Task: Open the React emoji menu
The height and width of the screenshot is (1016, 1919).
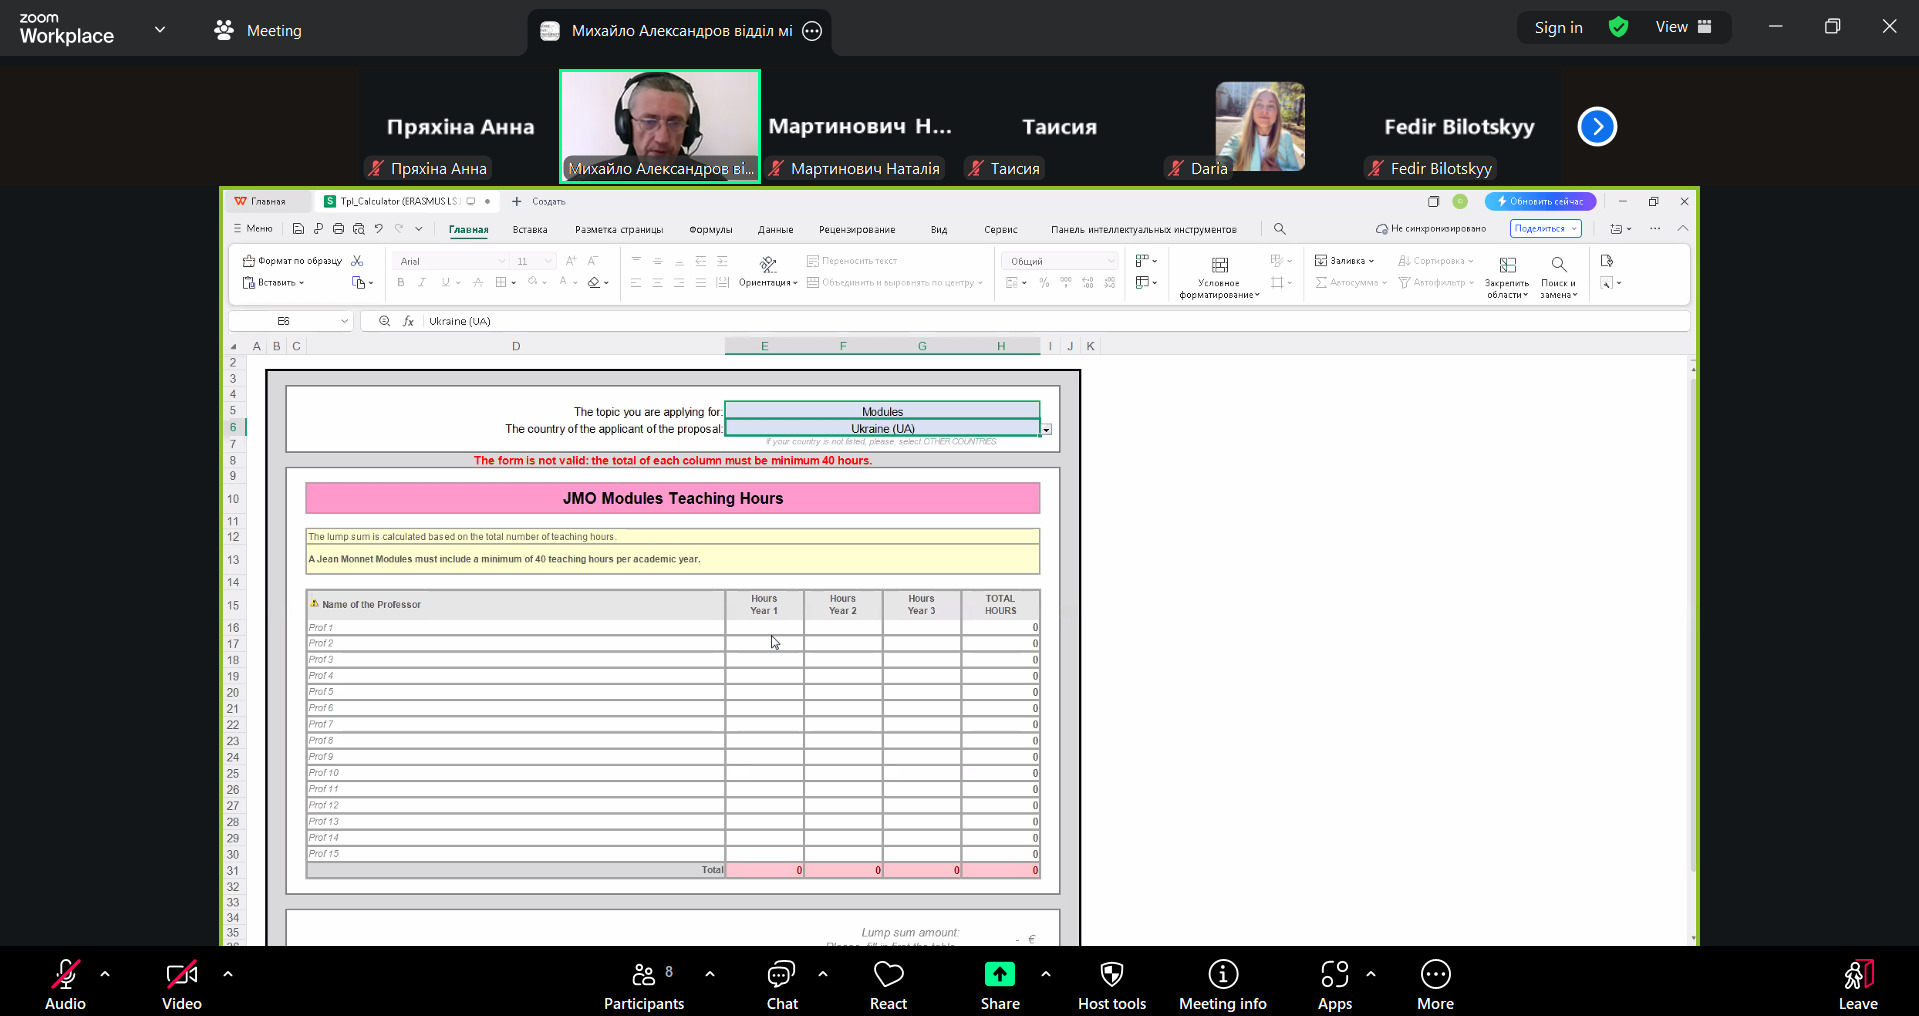Action: point(888,984)
